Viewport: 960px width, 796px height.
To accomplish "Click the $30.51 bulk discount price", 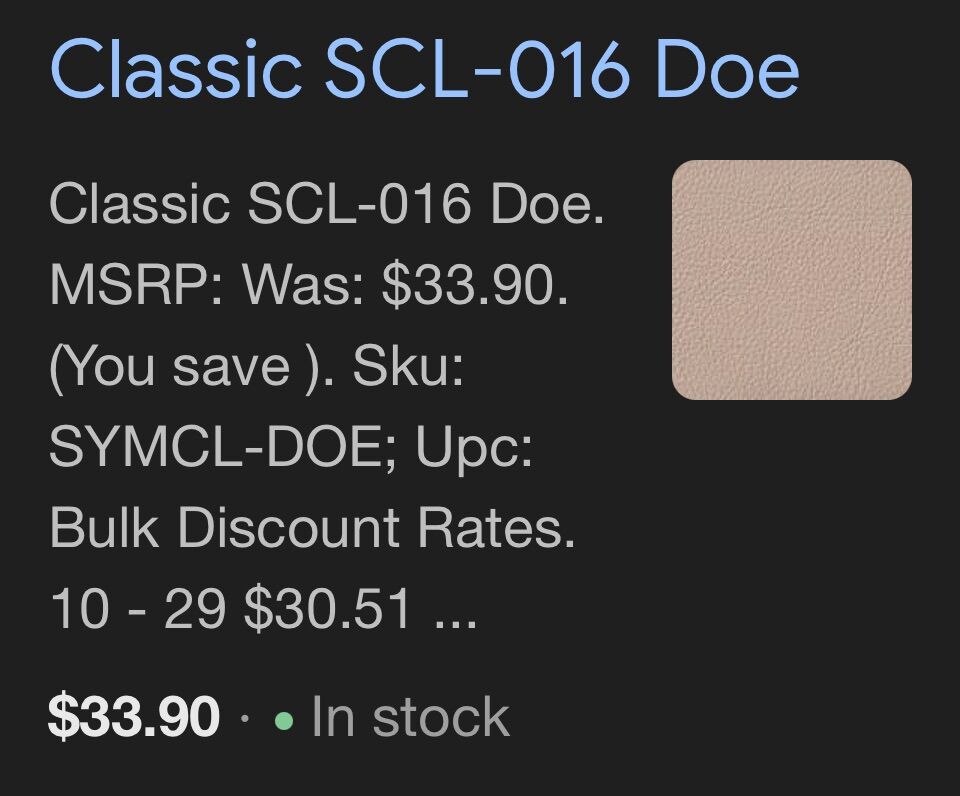I will point(328,609).
